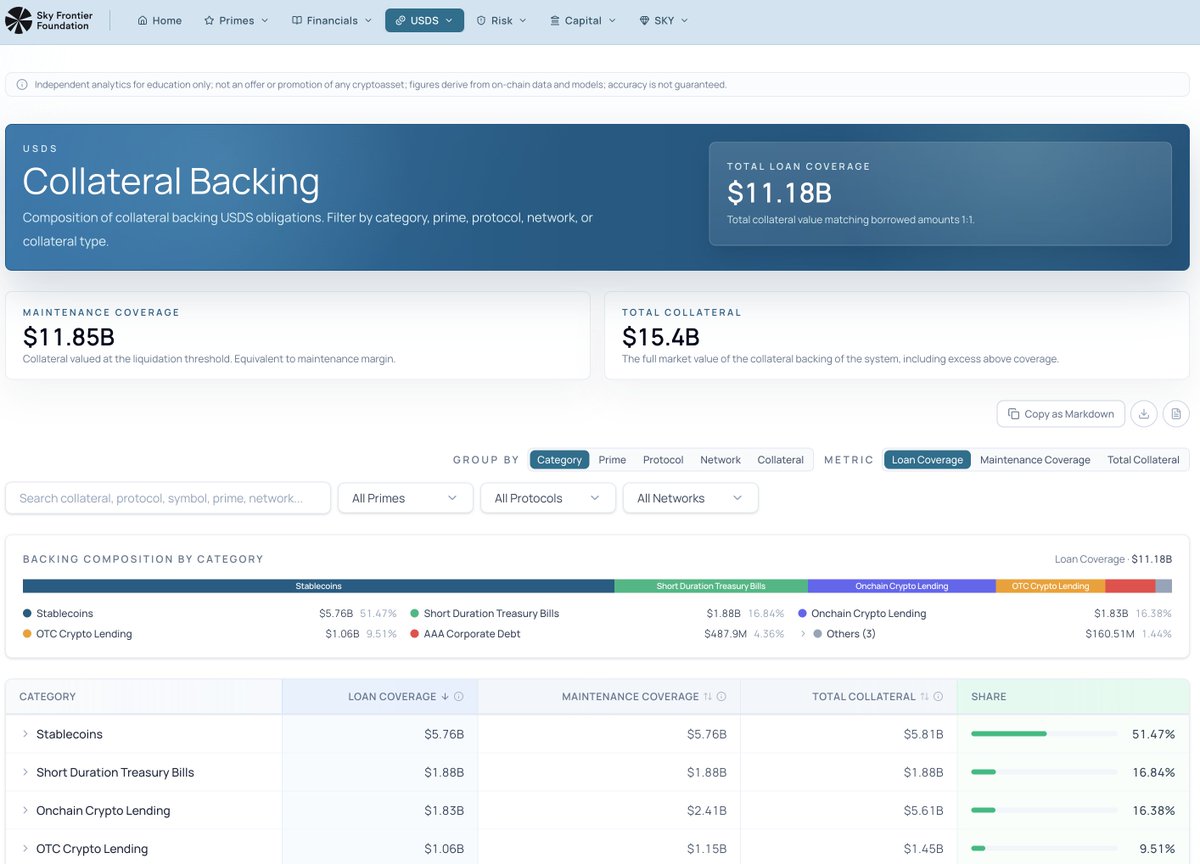The height and width of the screenshot is (864, 1200).
Task: Click the Short Duration Treasury Bills bar segment
Action: coord(711,586)
